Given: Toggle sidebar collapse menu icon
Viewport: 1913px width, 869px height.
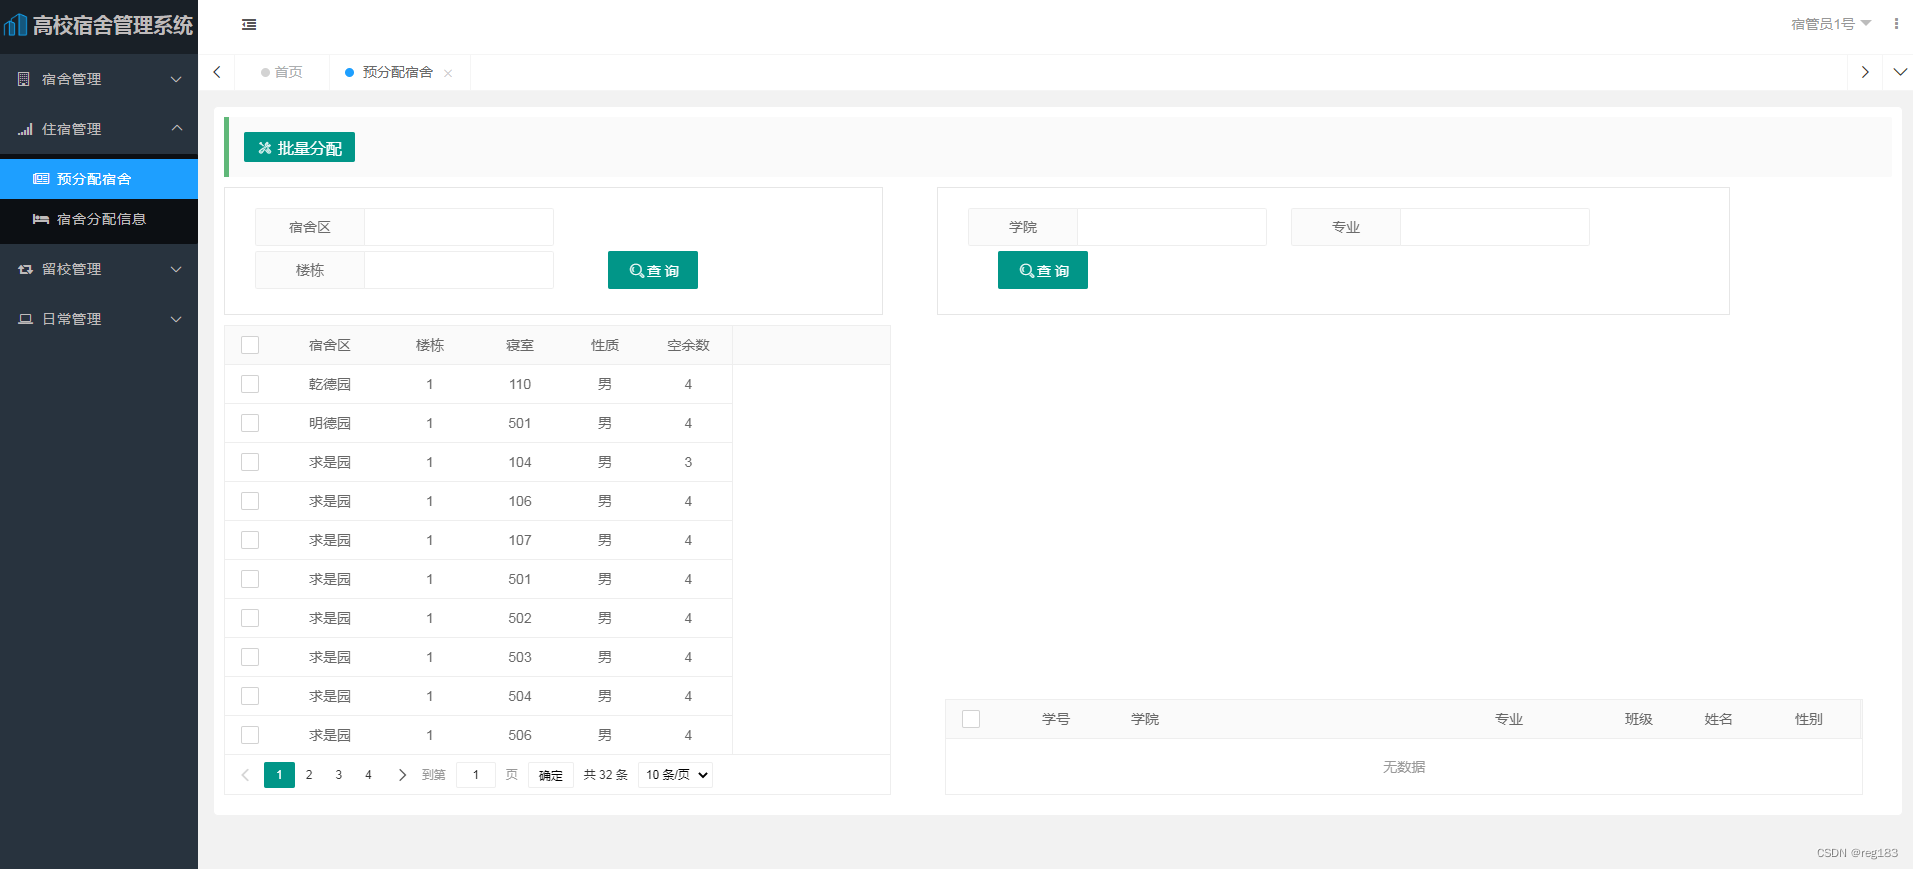Looking at the screenshot, I should [249, 25].
